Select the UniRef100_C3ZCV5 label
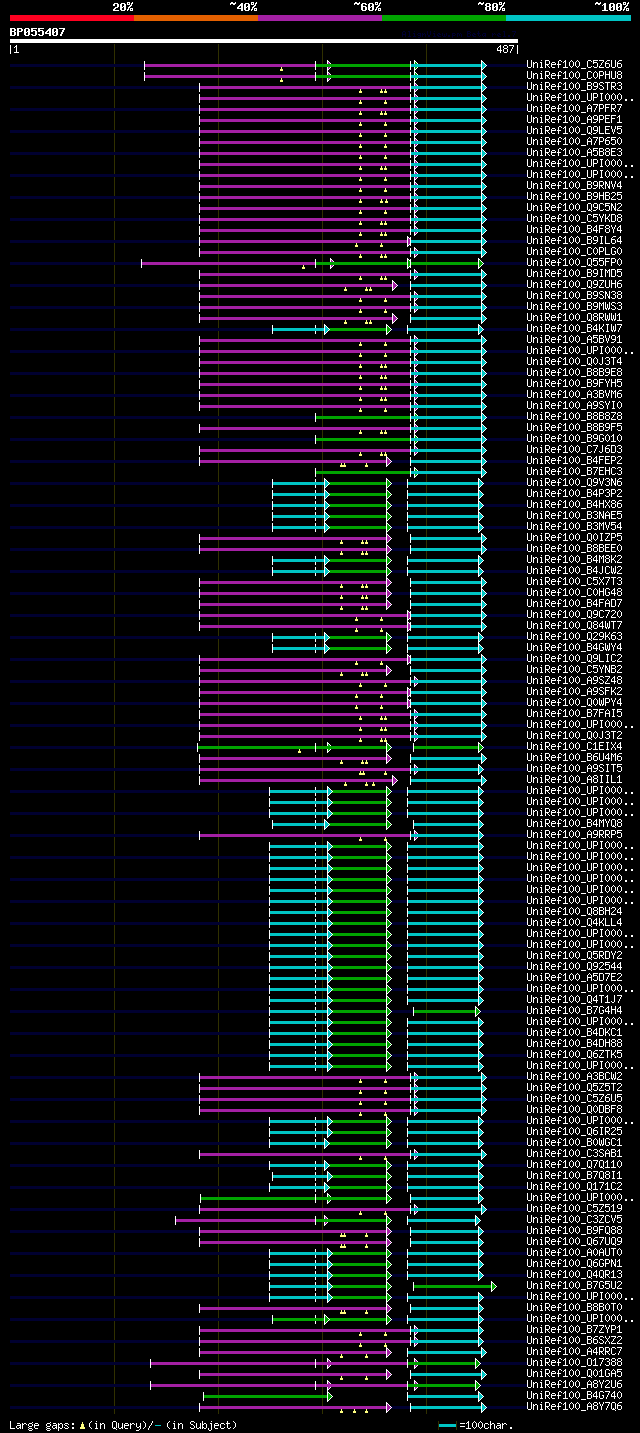This screenshot has height=1433, width=640. pos(574,1220)
